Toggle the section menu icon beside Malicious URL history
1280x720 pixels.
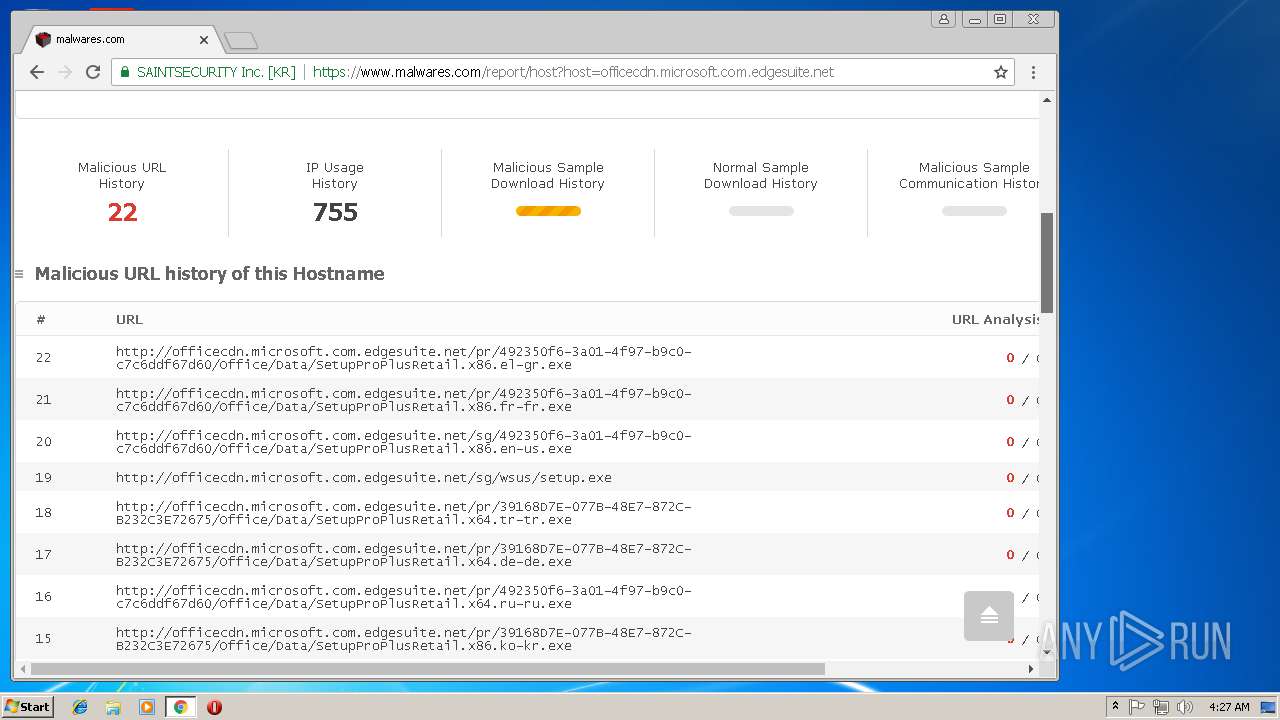(x=19, y=274)
